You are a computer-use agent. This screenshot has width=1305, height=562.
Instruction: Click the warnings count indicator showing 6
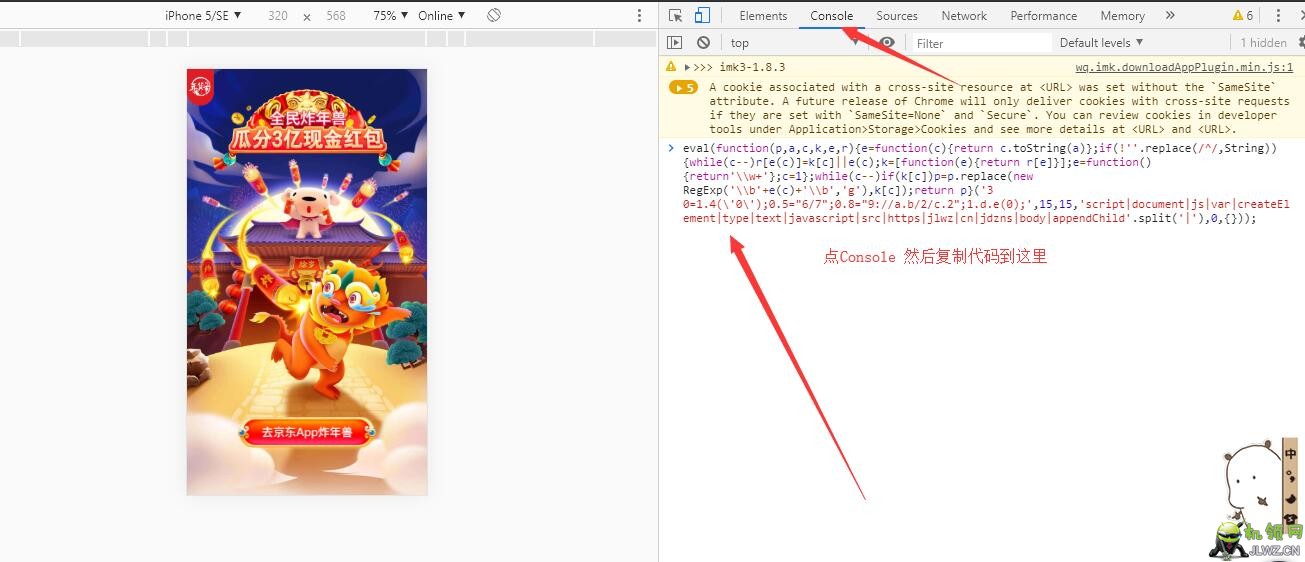(1243, 16)
